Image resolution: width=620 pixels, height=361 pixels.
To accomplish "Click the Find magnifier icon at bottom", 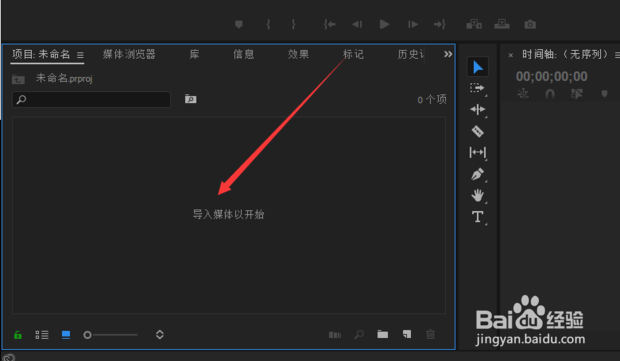I will [x=359, y=335].
